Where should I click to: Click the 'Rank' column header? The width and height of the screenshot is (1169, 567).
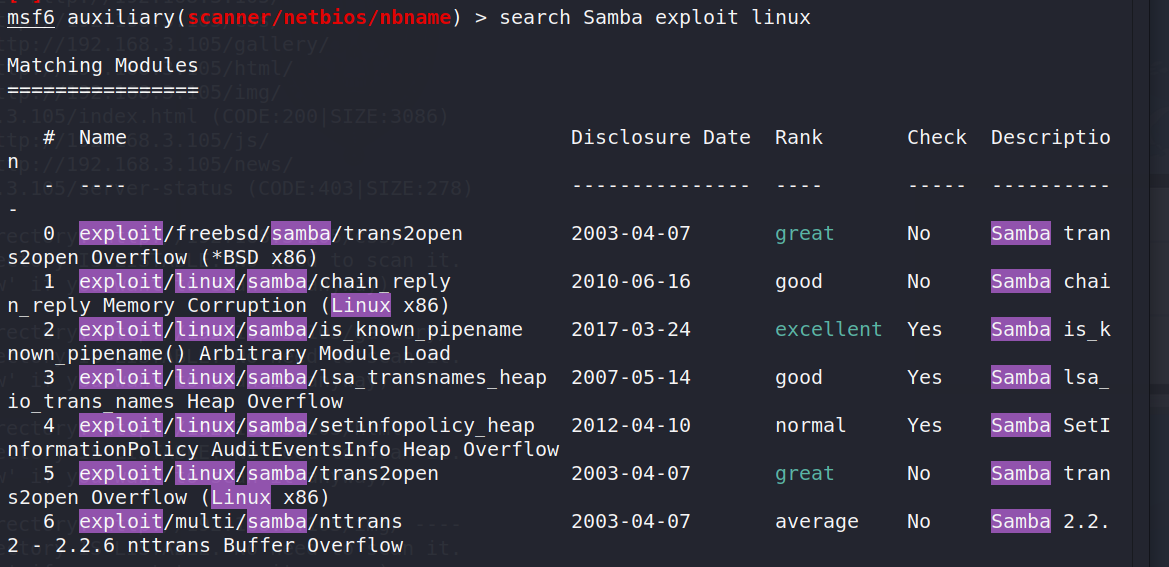(x=798, y=137)
